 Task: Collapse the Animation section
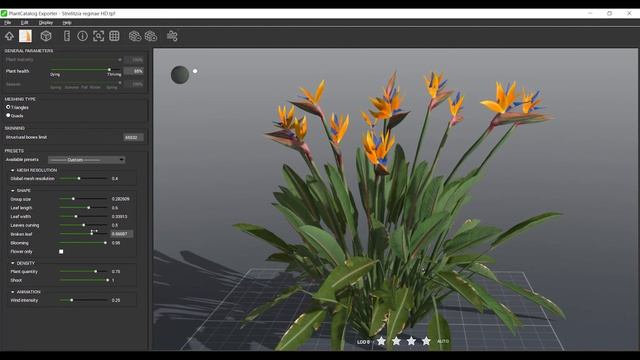[13, 292]
